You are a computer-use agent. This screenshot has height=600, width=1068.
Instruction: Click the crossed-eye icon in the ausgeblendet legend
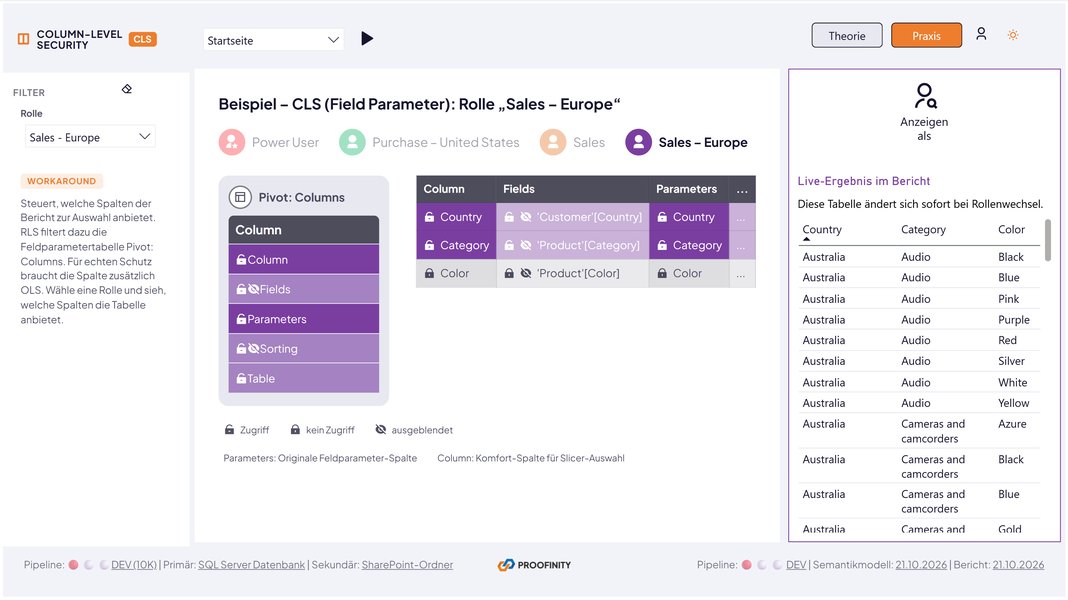click(x=381, y=430)
